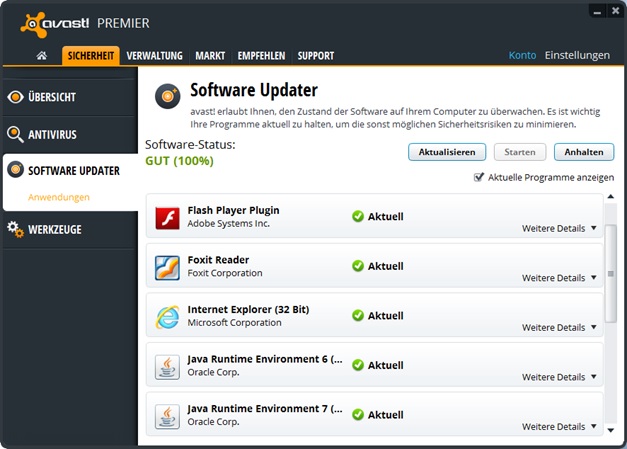Click the Internet Explorer app icon

tap(167, 317)
